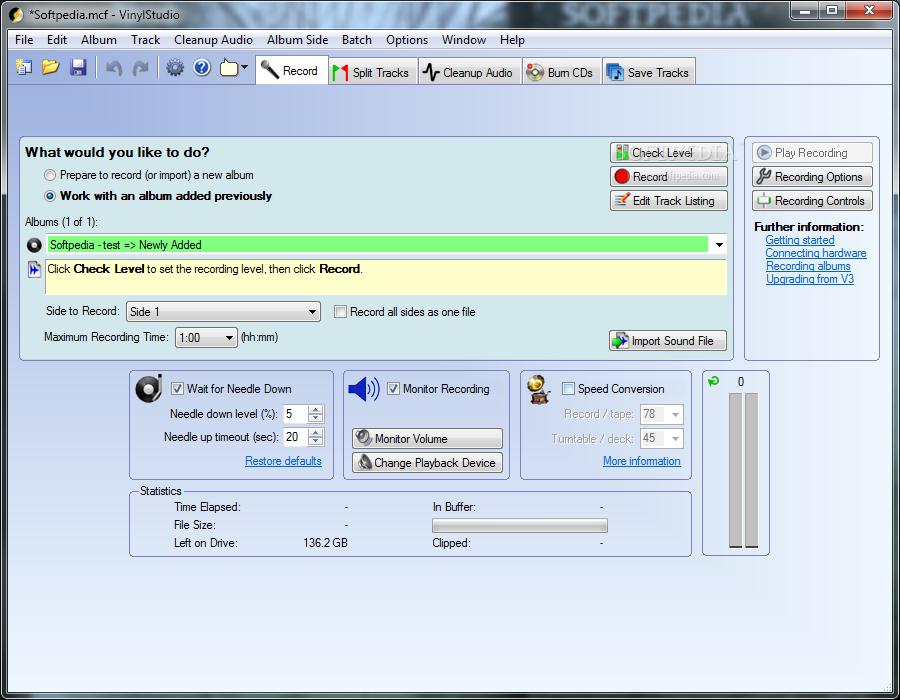Click the VinylStudio app icon in title bar
The height and width of the screenshot is (700, 900).
[16, 14]
